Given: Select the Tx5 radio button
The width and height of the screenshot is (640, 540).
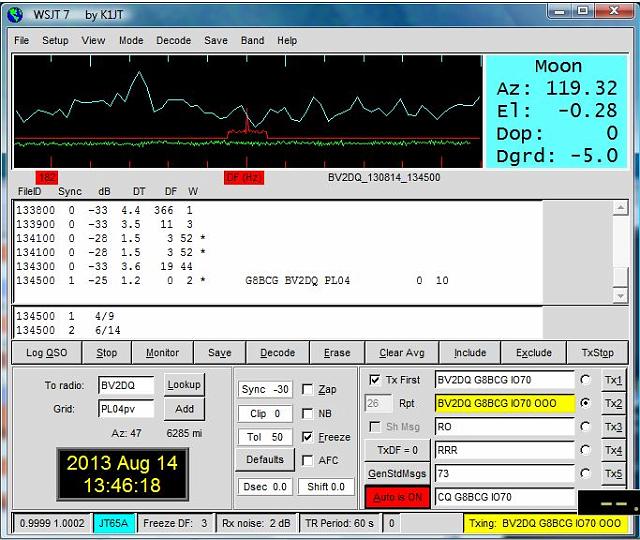Looking at the screenshot, I should (585, 473).
